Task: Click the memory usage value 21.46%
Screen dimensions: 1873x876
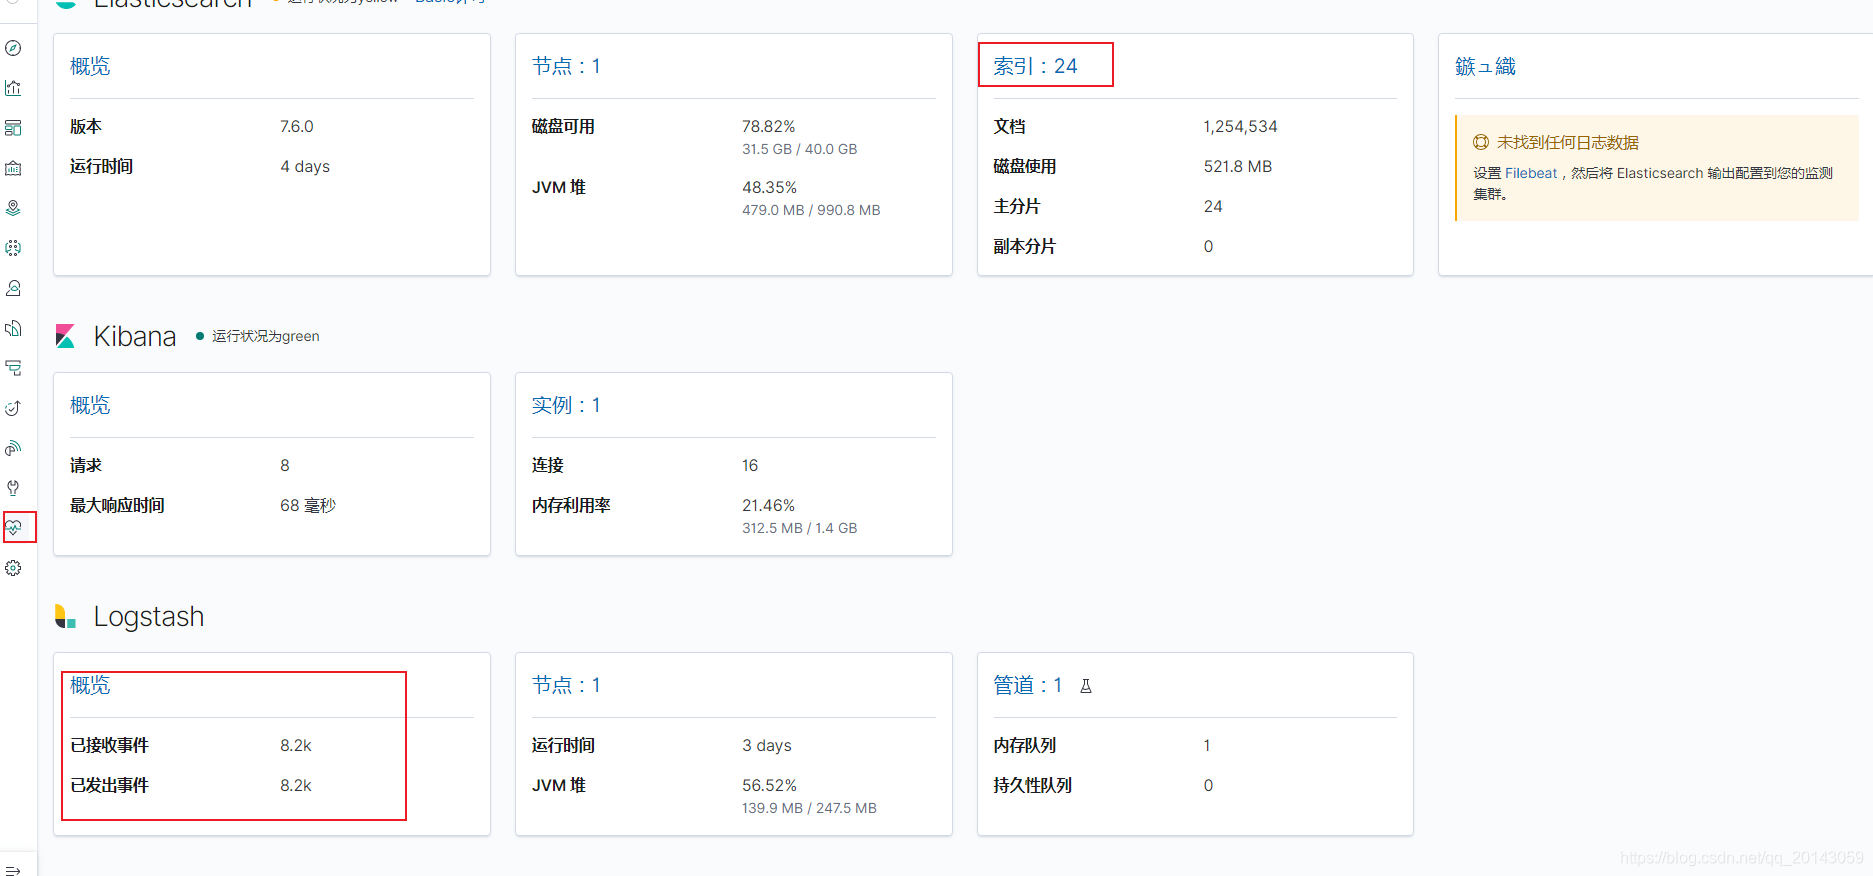Action: coord(769,506)
